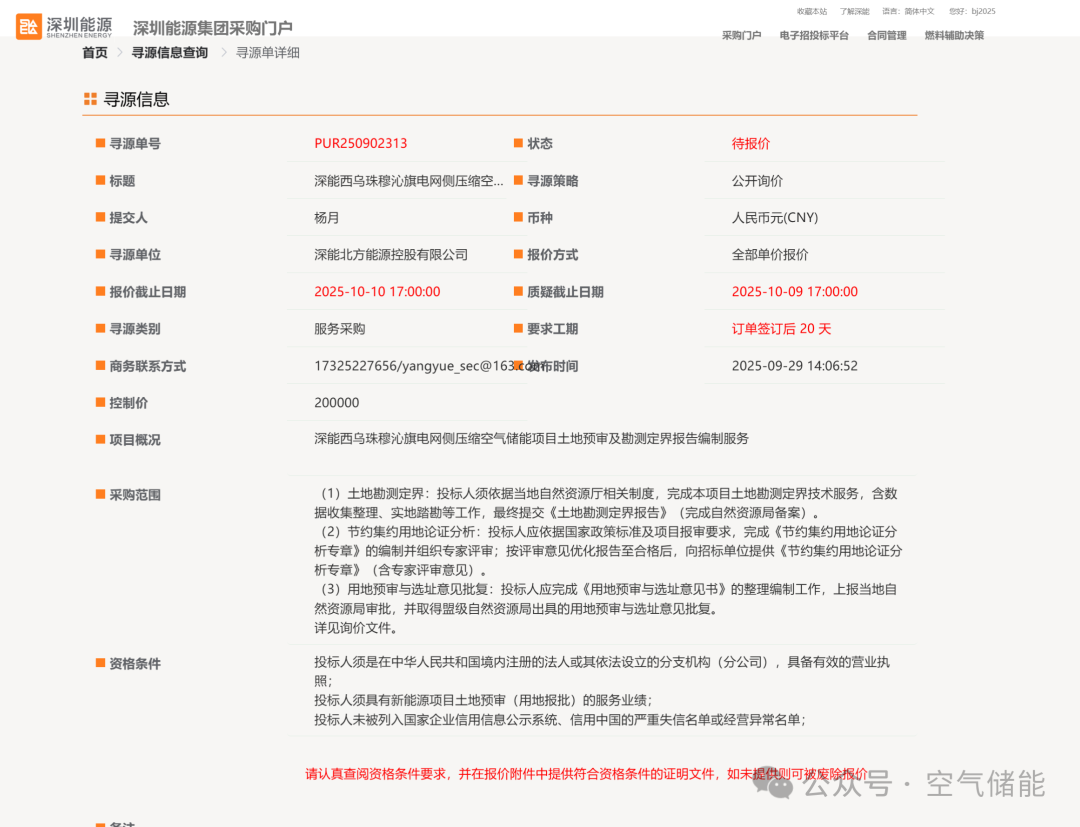1080x827 pixels.
Task: Click 寻源单详细 in the breadcrumb
Action: pos(267,53)
